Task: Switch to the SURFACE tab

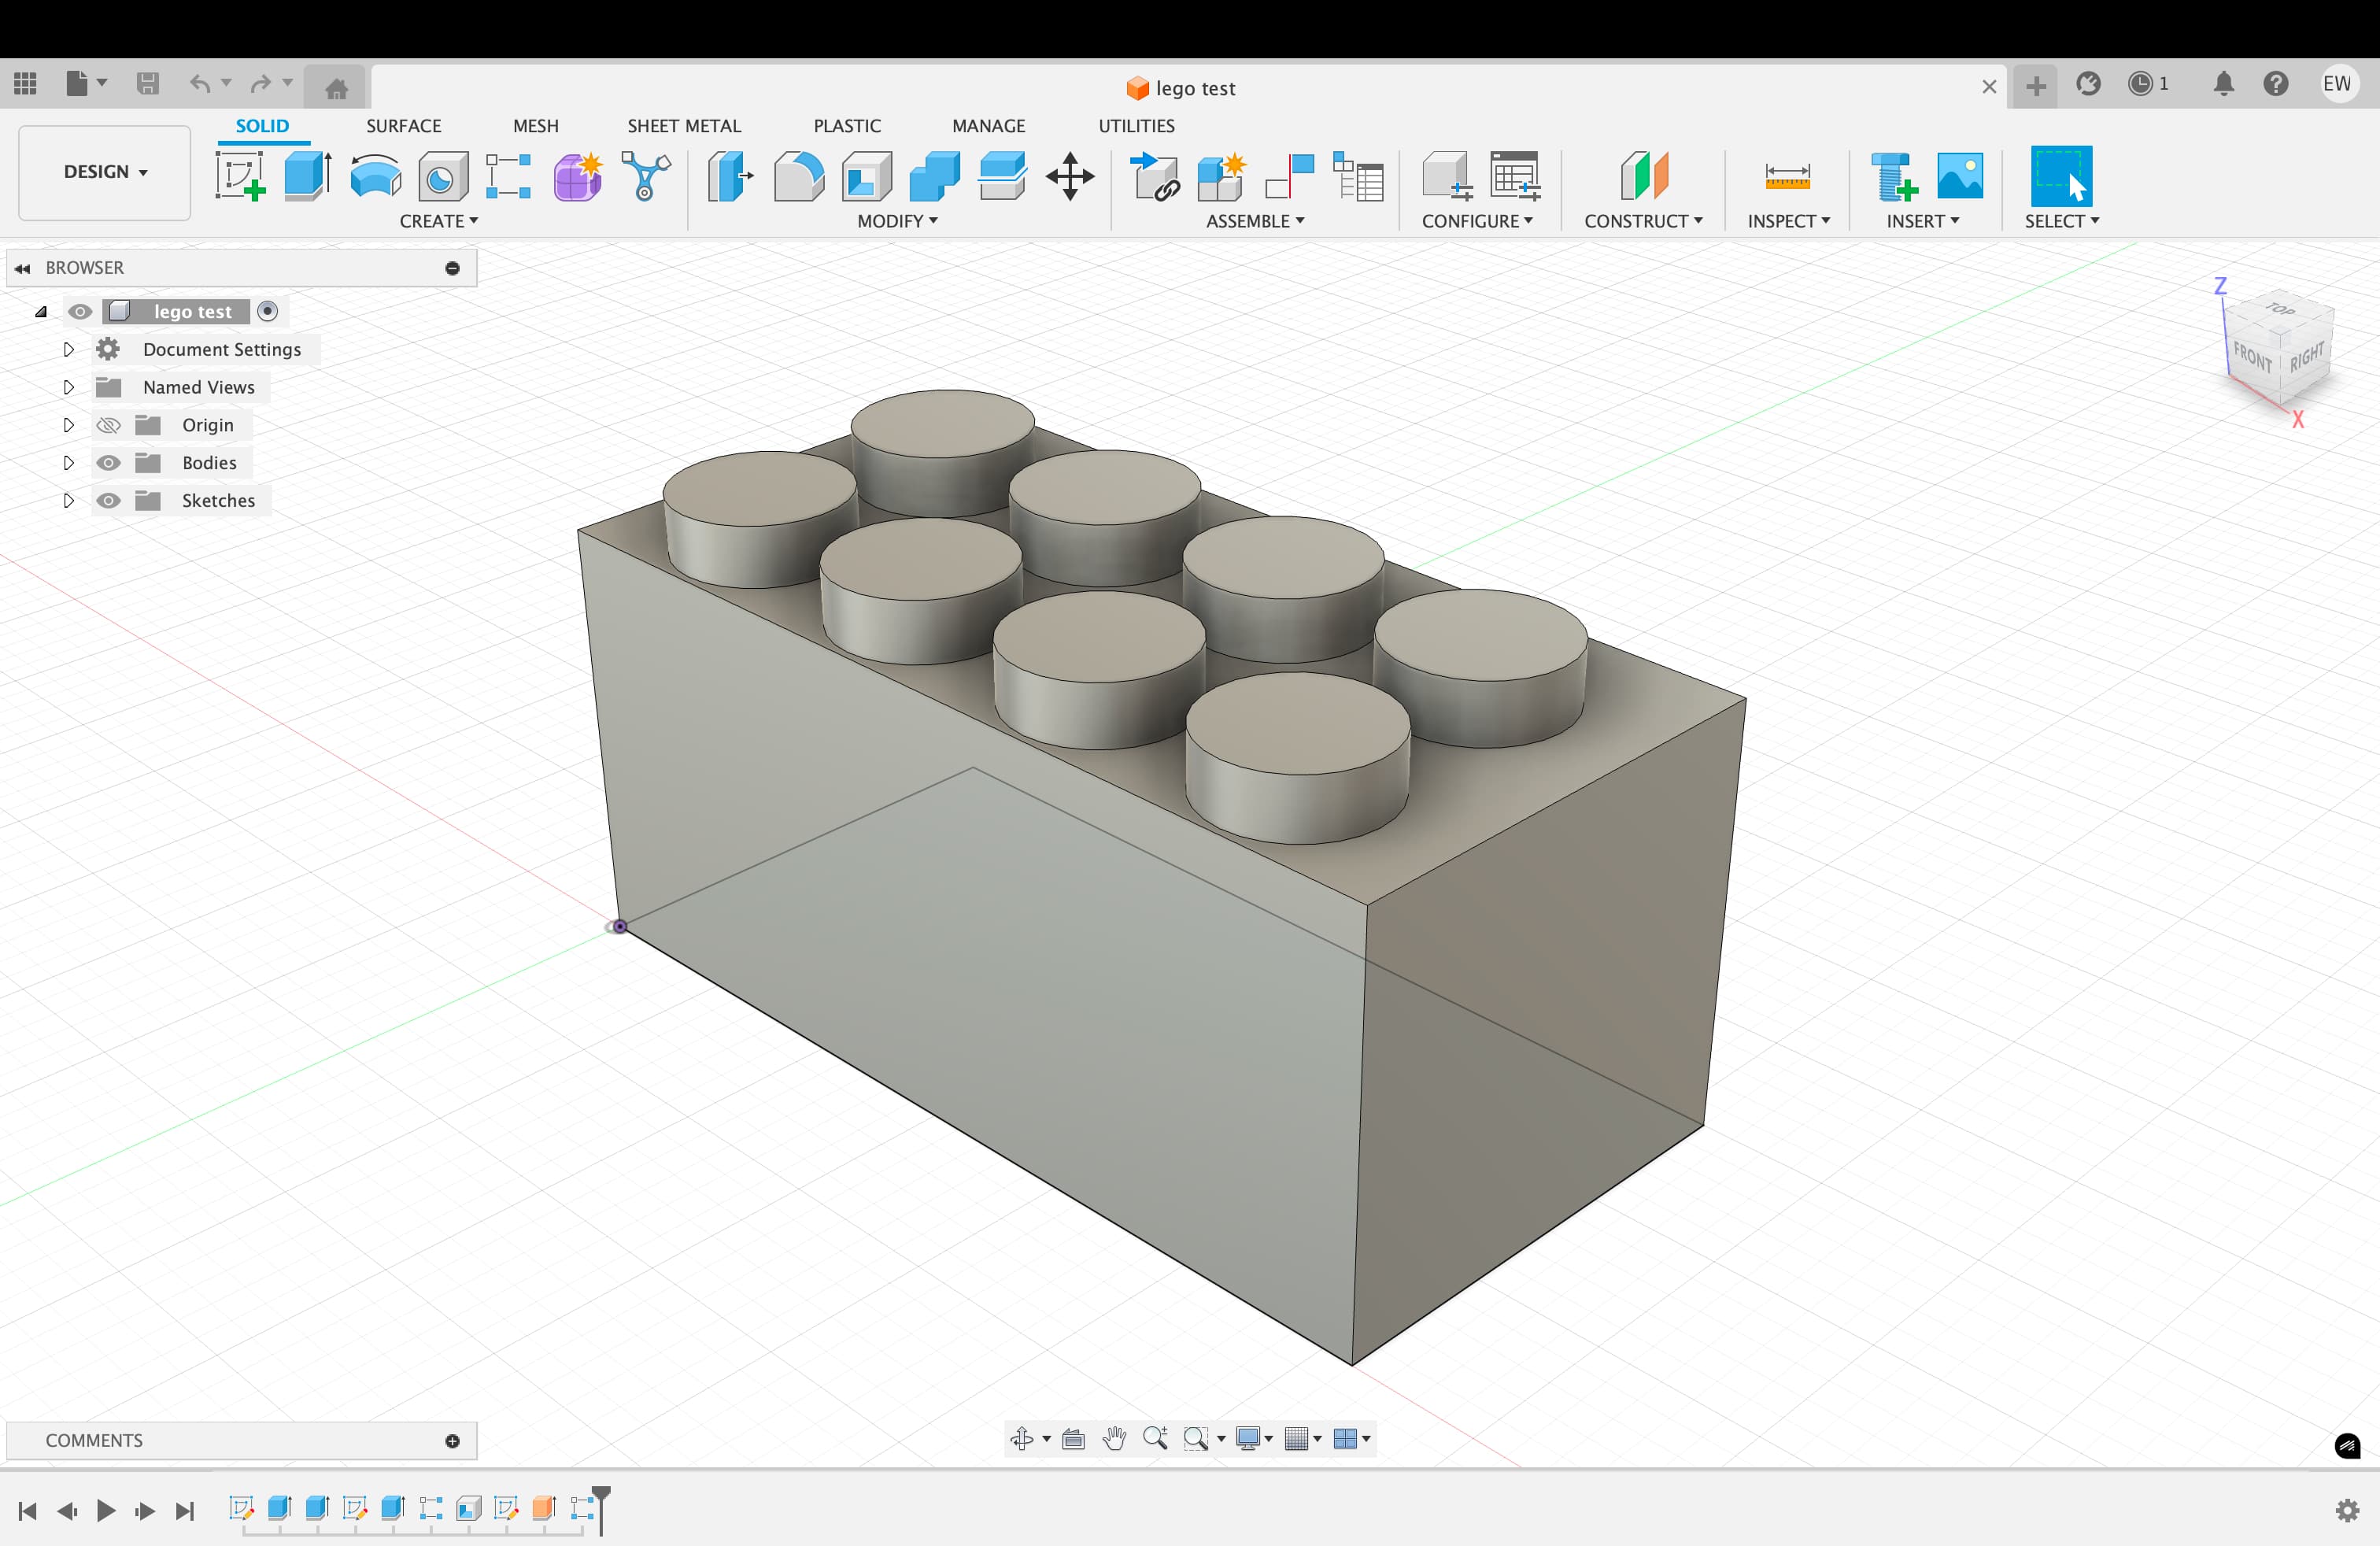Action: [403, 126]
